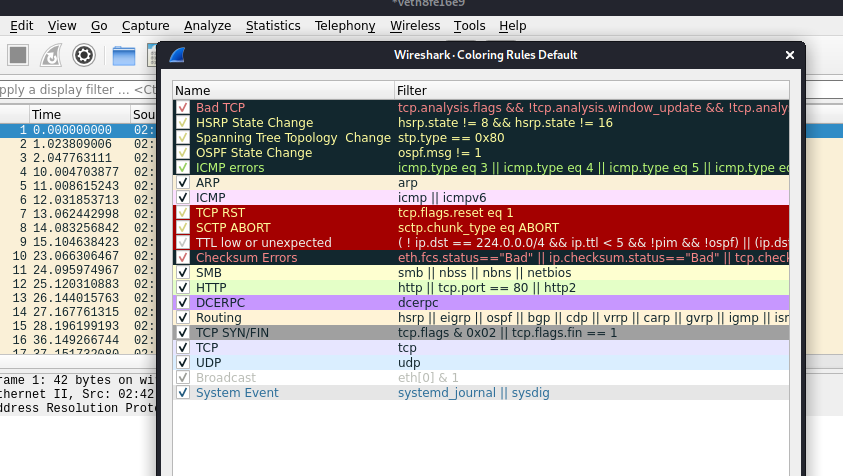Toggle the SCTP ABORT checkbox
This screenshot has height=476, width=843.
(x=183, y=228)
